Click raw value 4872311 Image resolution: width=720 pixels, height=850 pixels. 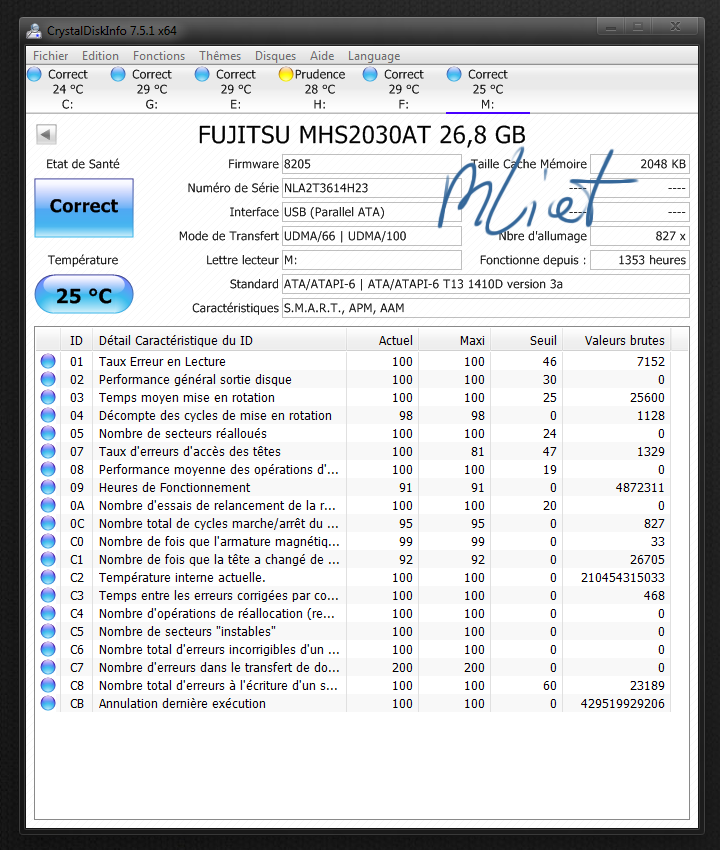(x=640, y=487)
